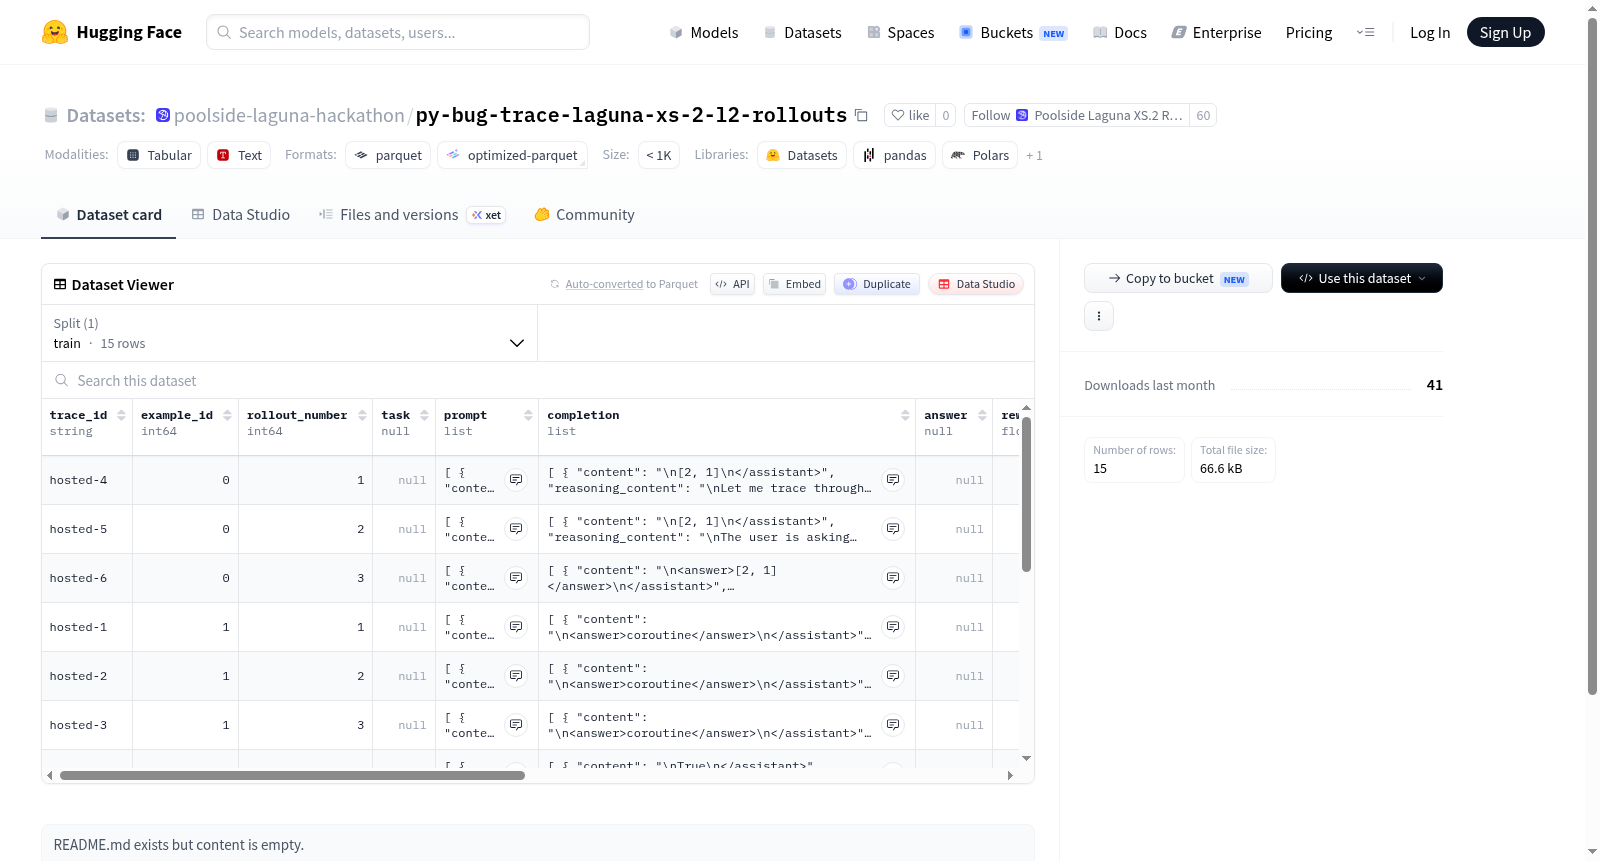This screenshot has height=861, width=1600.
Task: Sort by completion column arrows
Action: coord(905,415)
